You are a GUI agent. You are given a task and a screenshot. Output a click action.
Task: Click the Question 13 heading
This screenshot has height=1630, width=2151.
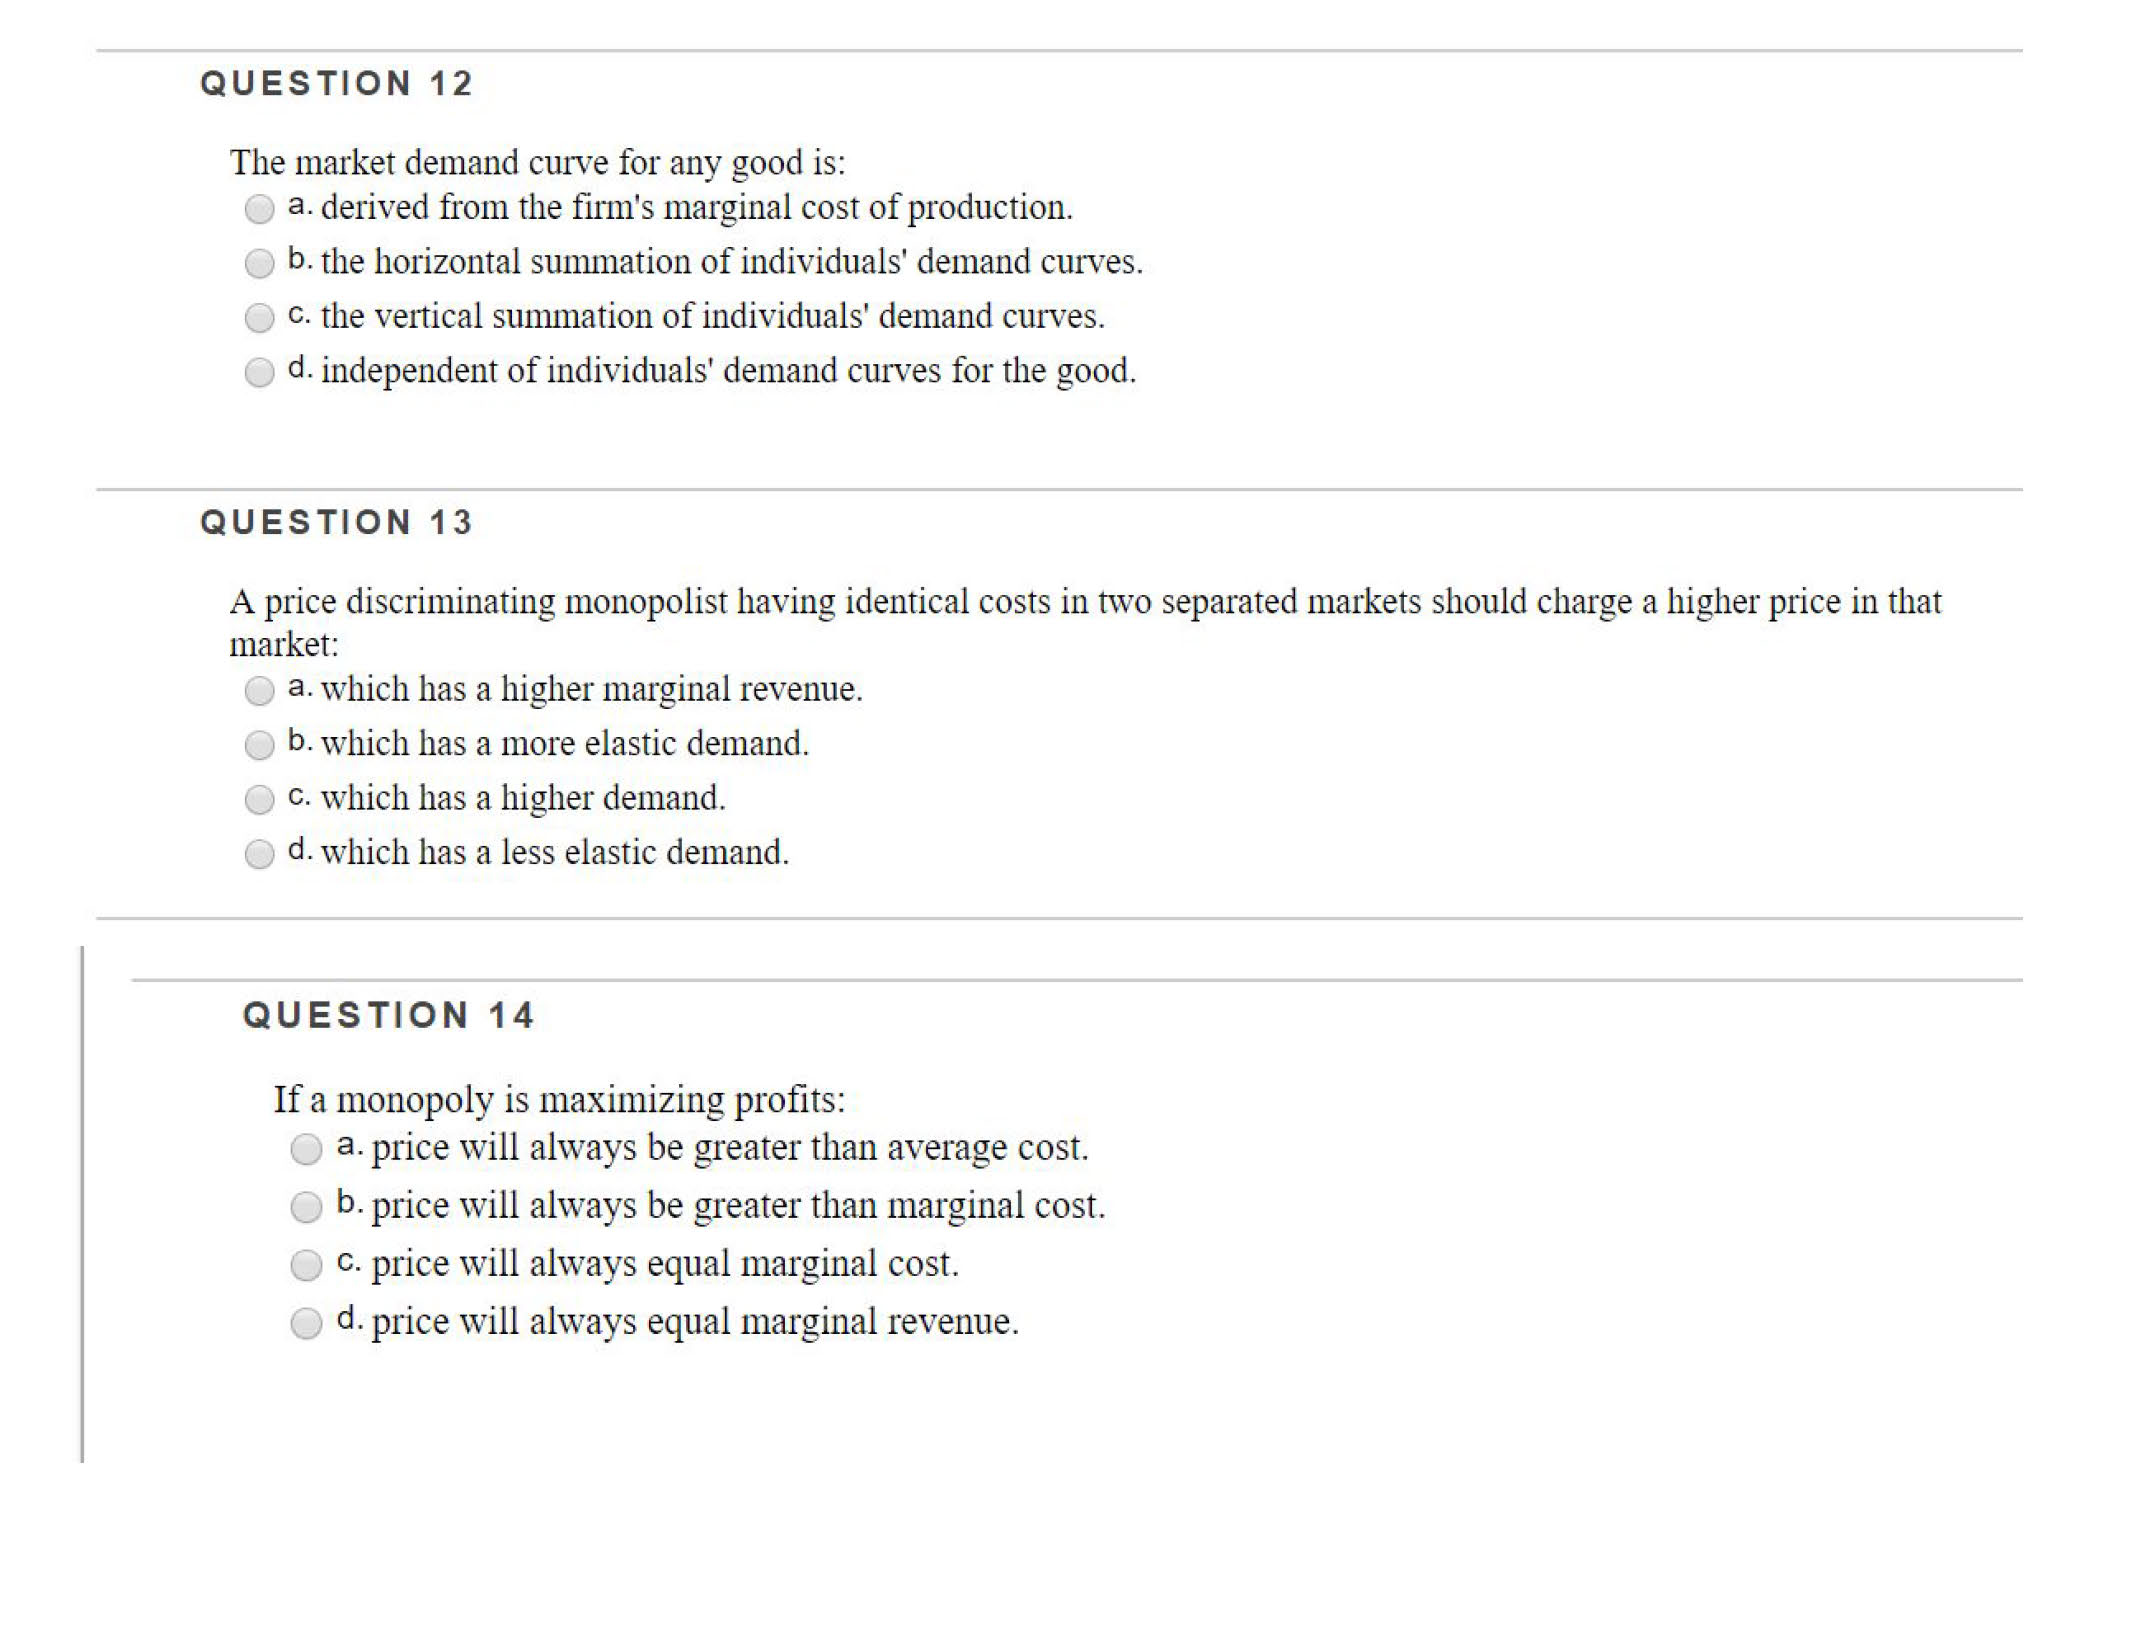[x=336, y=522]
